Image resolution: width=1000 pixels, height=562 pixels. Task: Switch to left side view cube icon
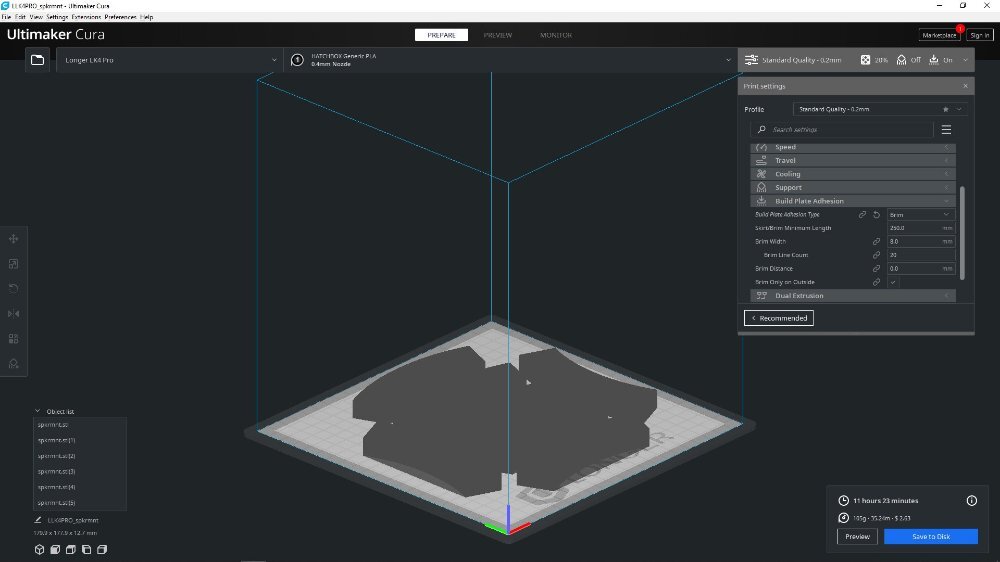[x=86, y=549]
